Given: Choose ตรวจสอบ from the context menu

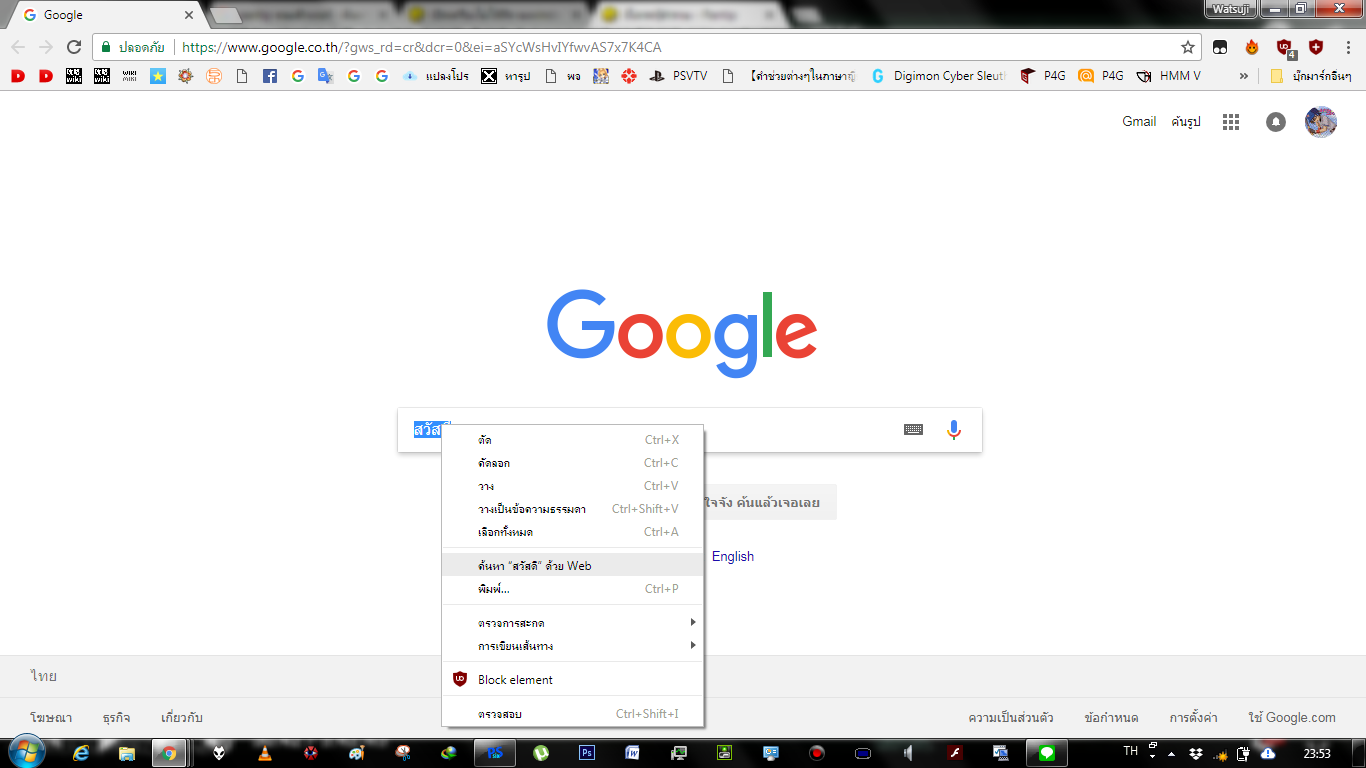Looking at the screenshot, I should (x=573, y=714).
